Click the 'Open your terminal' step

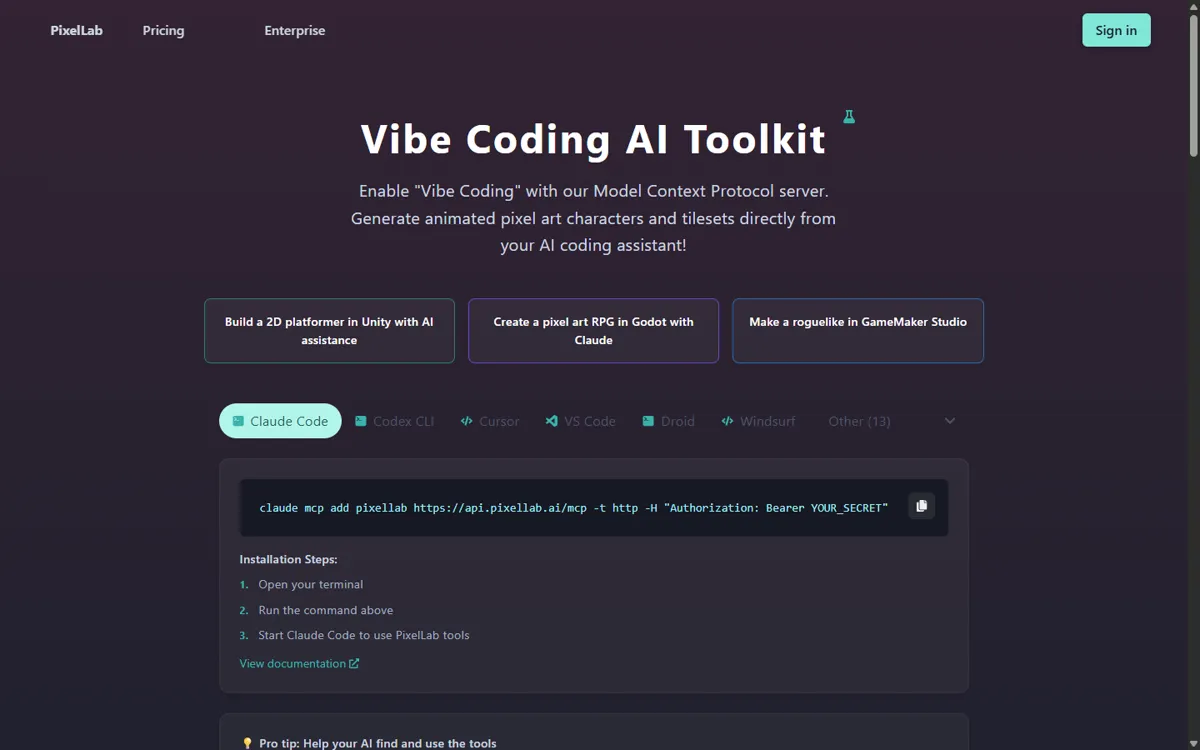pos(310,584)
